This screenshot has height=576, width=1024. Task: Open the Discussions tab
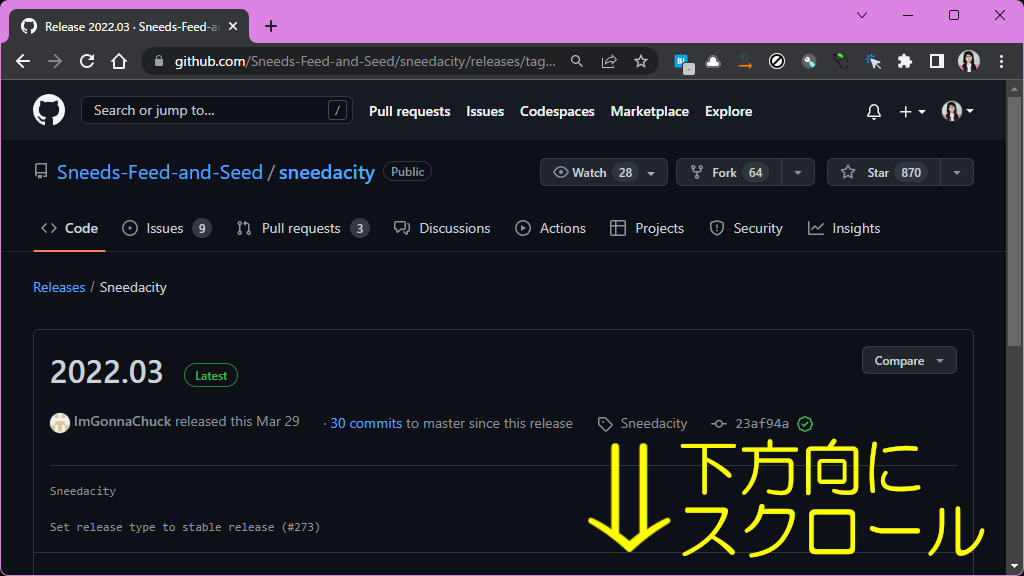[x=455, y=228]
